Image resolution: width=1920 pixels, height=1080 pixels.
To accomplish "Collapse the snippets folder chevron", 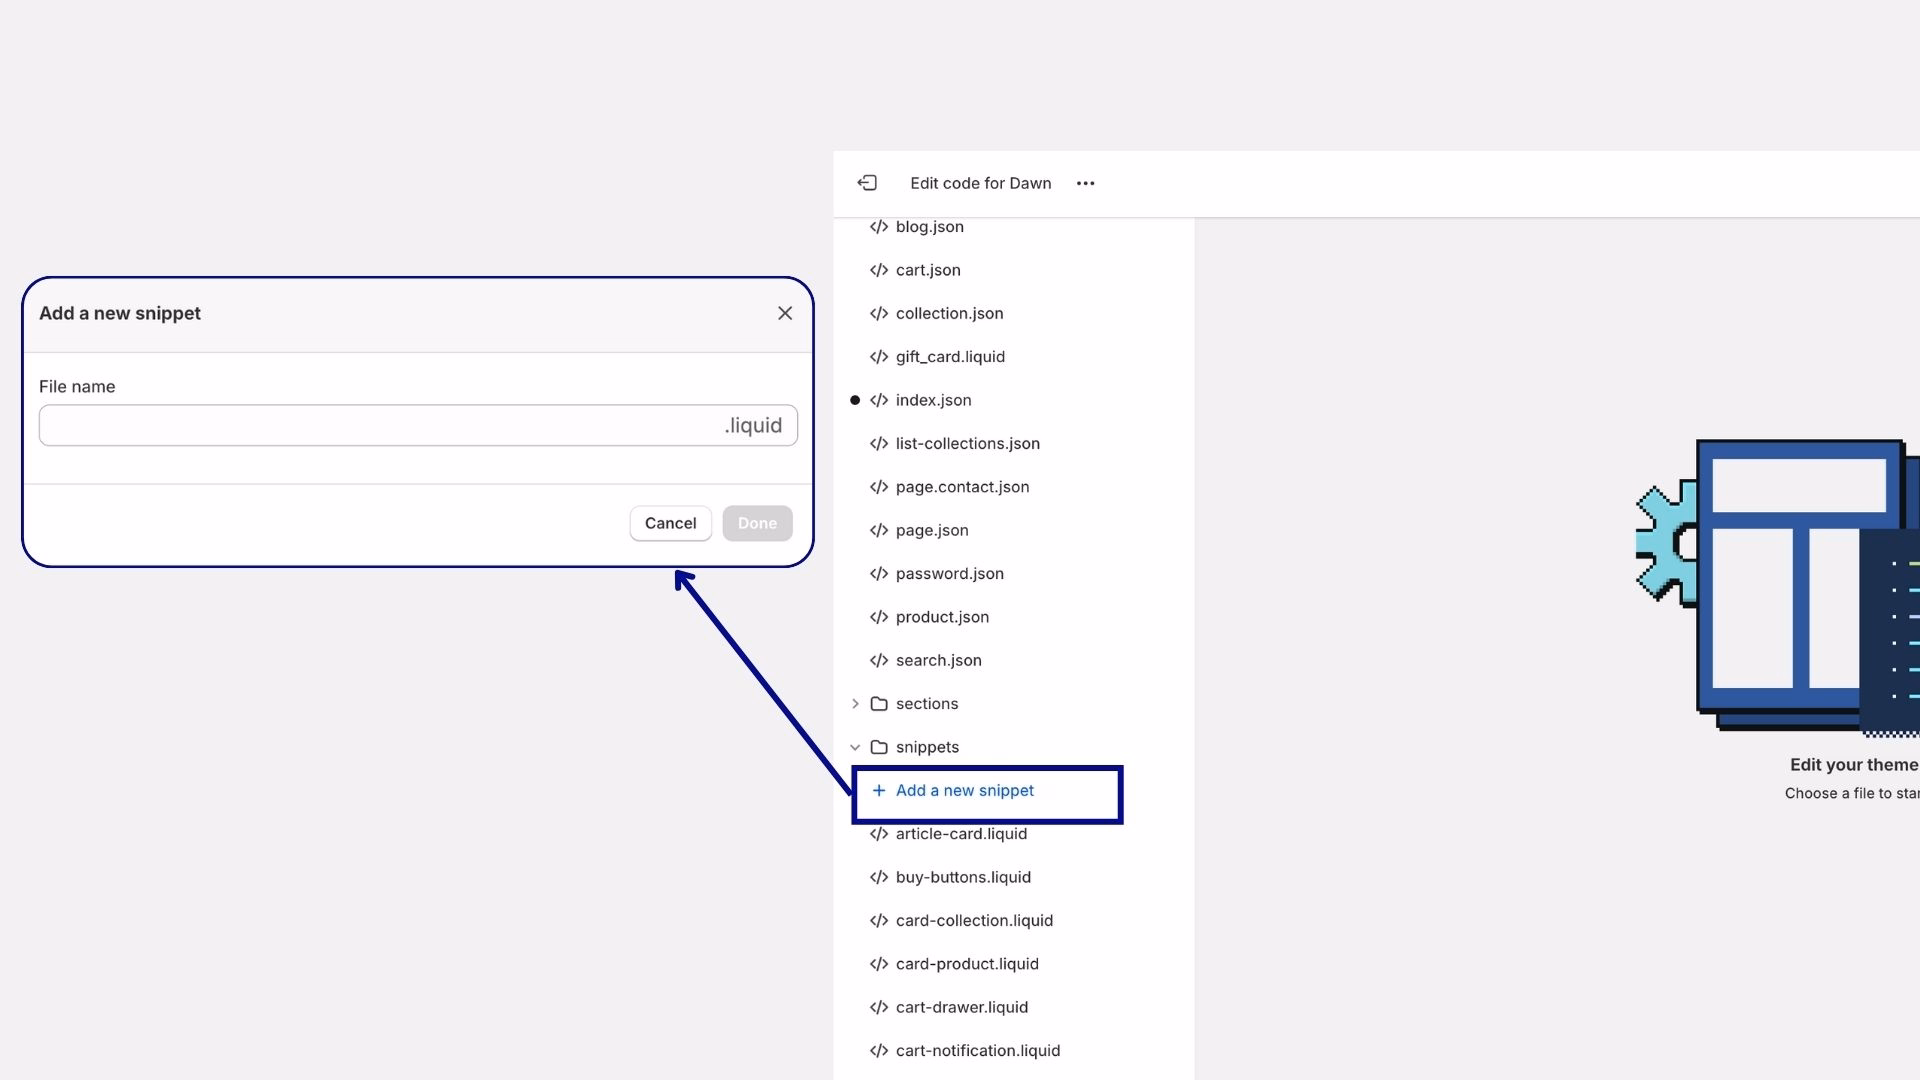I will click(855, 747).
